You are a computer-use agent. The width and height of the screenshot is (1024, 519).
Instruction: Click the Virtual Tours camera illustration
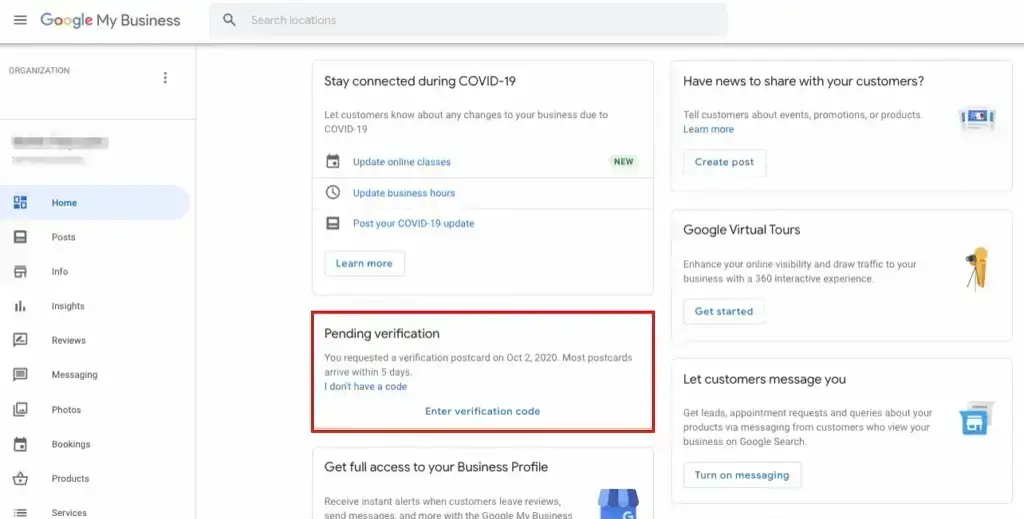pyautogui.click(x=978, y=268)
